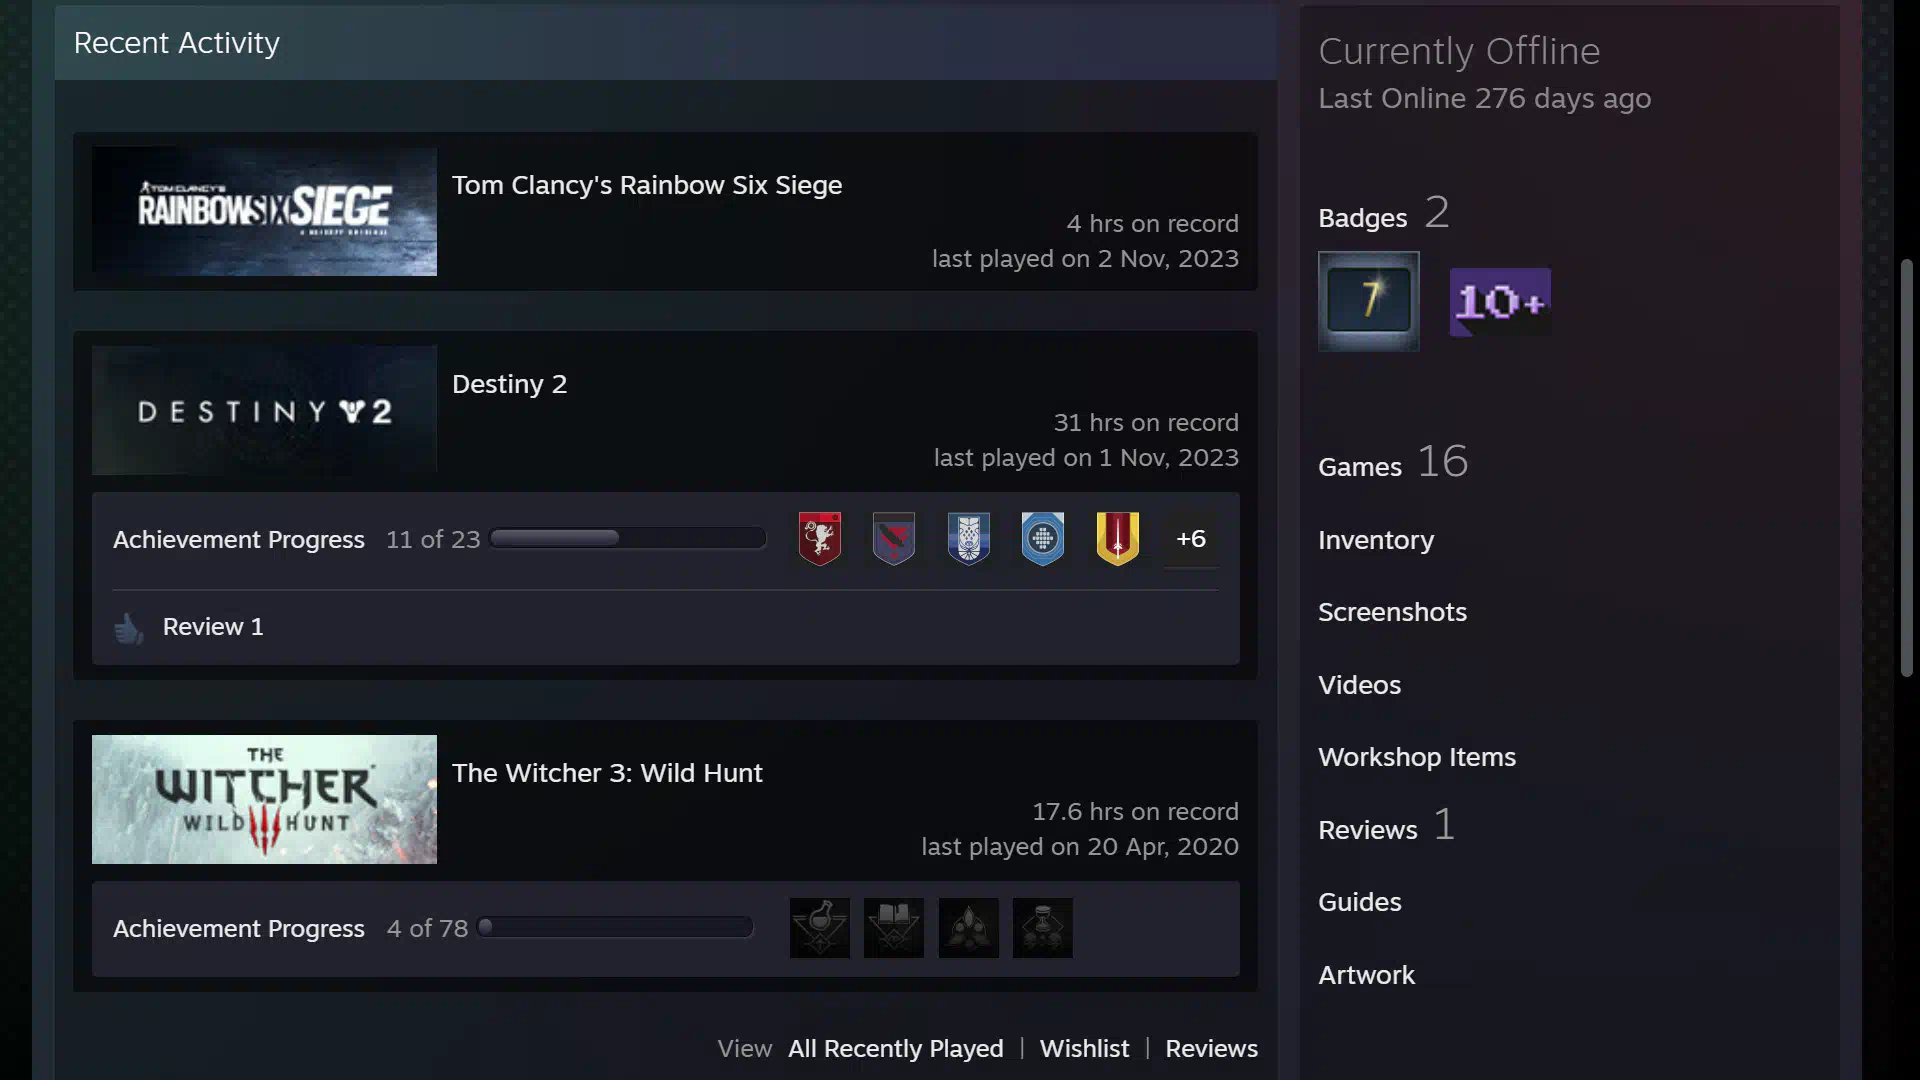Screen dimensions: 1920x1080
Task: Open Reviews 1 in the profile sidebar
Action: tap(1386, 827)
